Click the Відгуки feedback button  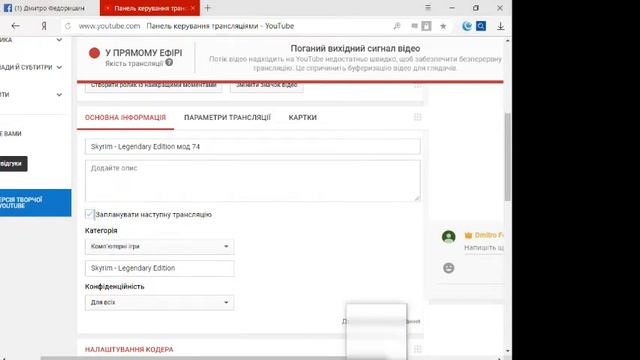point(13,164)
